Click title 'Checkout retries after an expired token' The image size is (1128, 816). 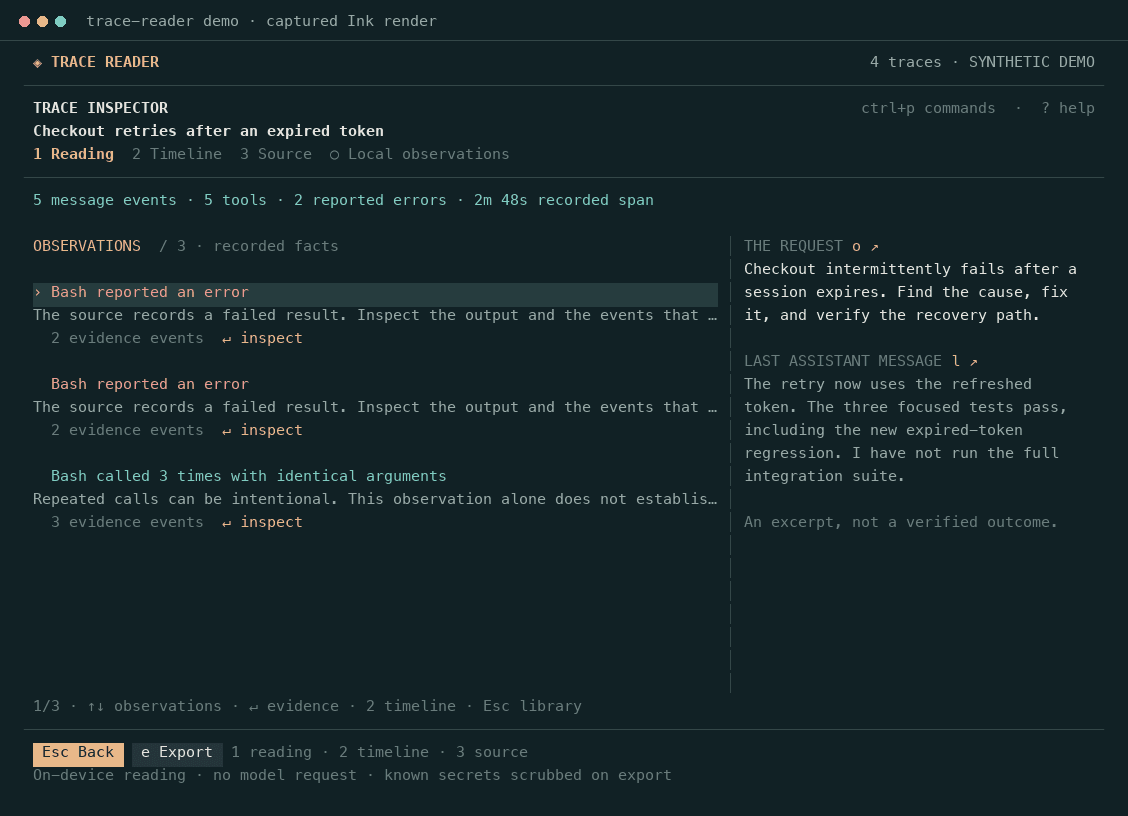[x=209, y=131]
